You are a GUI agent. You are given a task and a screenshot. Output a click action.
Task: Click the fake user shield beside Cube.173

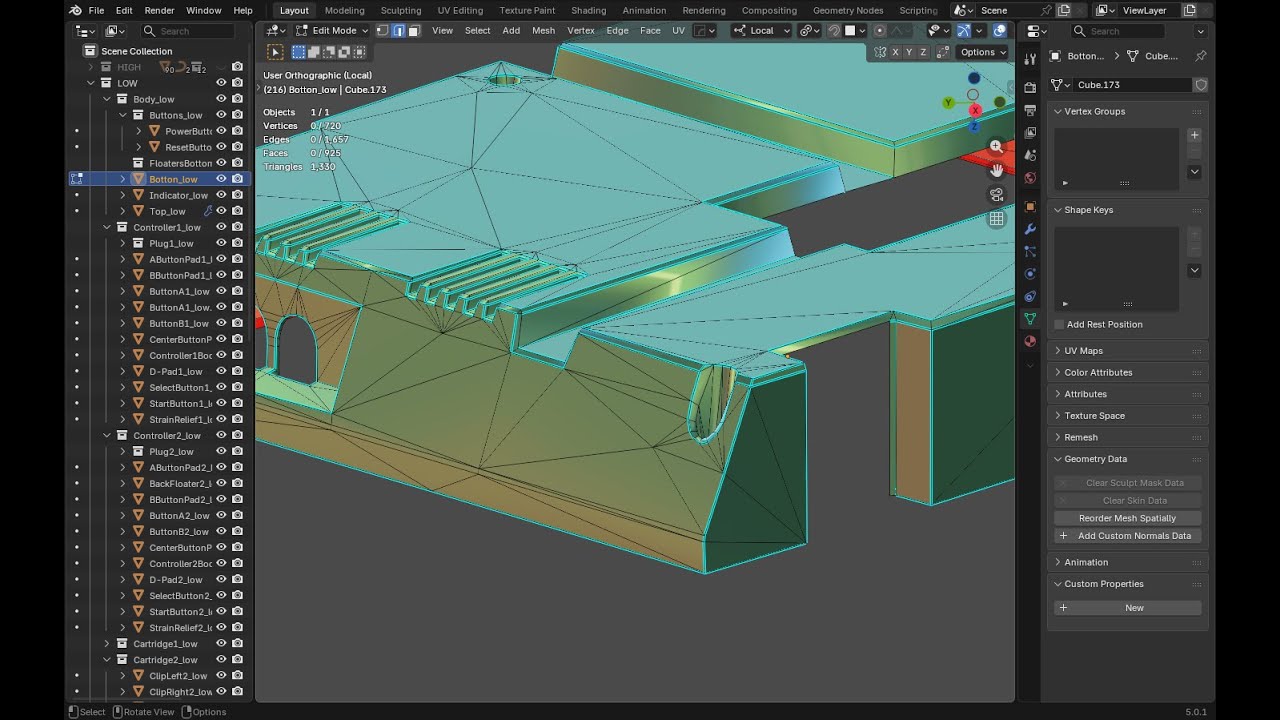tap(1201, 85)
